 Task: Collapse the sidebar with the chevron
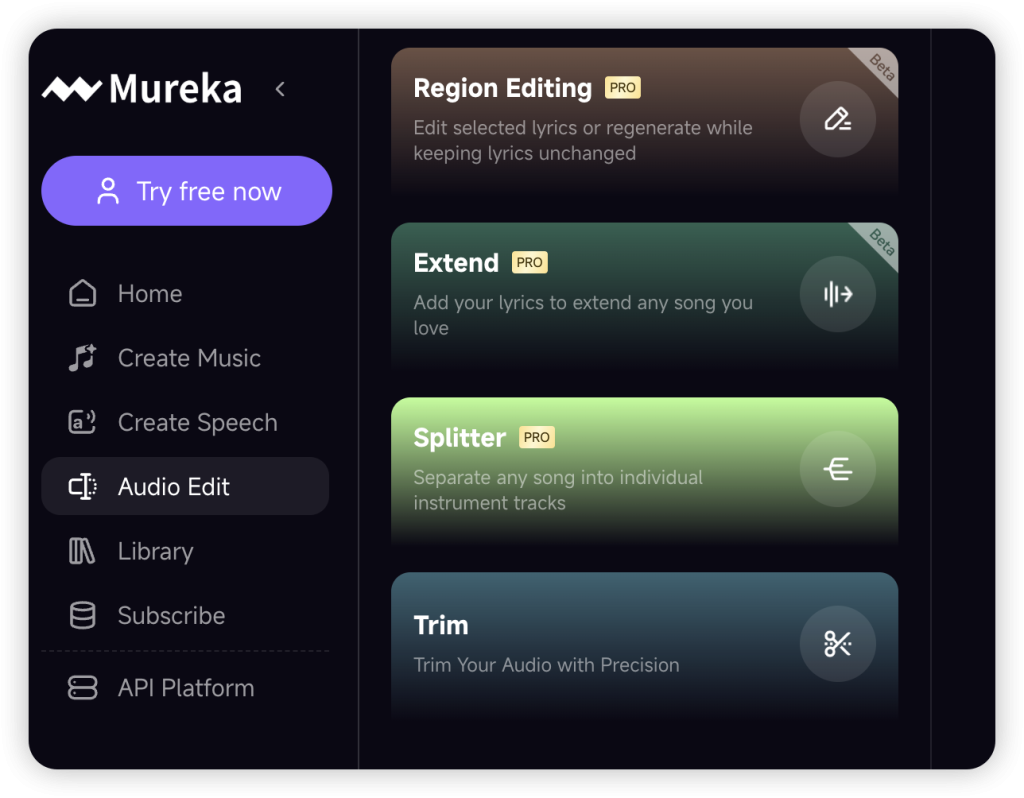point(280,89)
